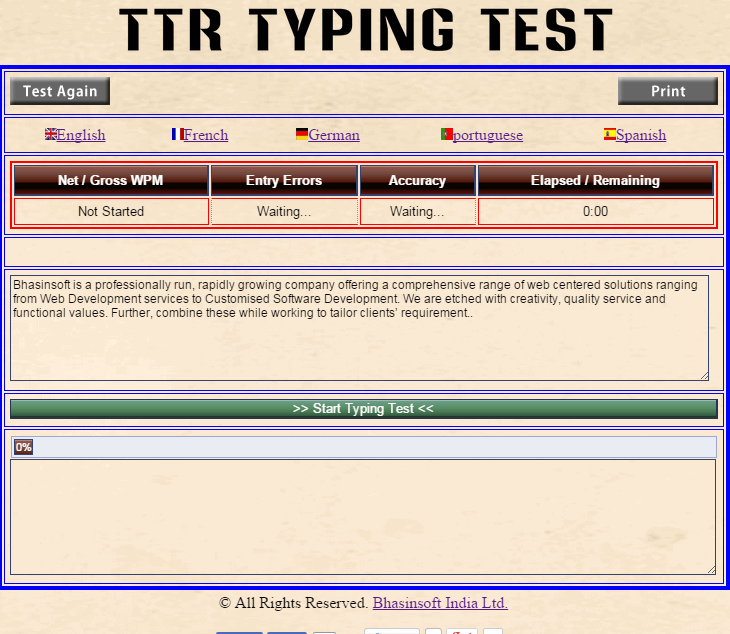
Task: Click the Print button
Action: click(668, 91)
